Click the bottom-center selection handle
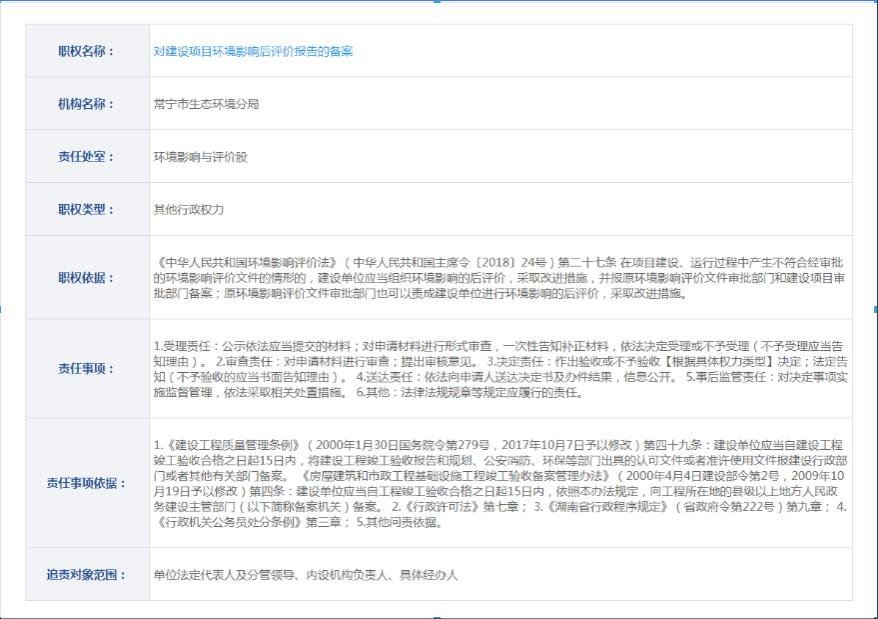The width and height of the screenshot is (878, 619). [439, 616]
